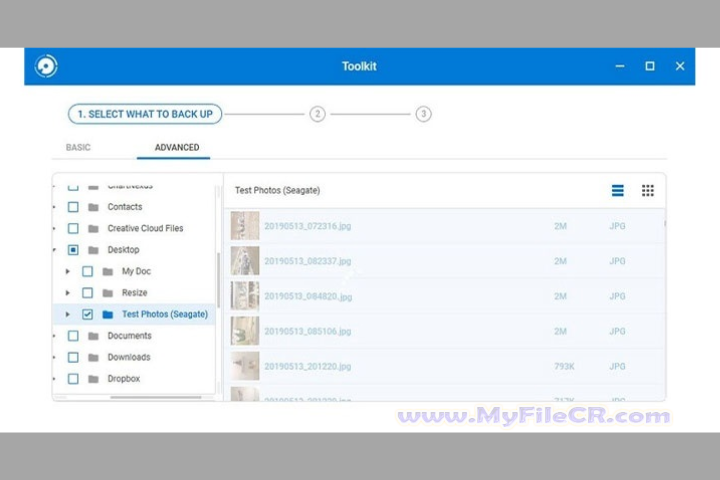
Task: Check the Resize folder checkbox
Action: pos(87,293)
